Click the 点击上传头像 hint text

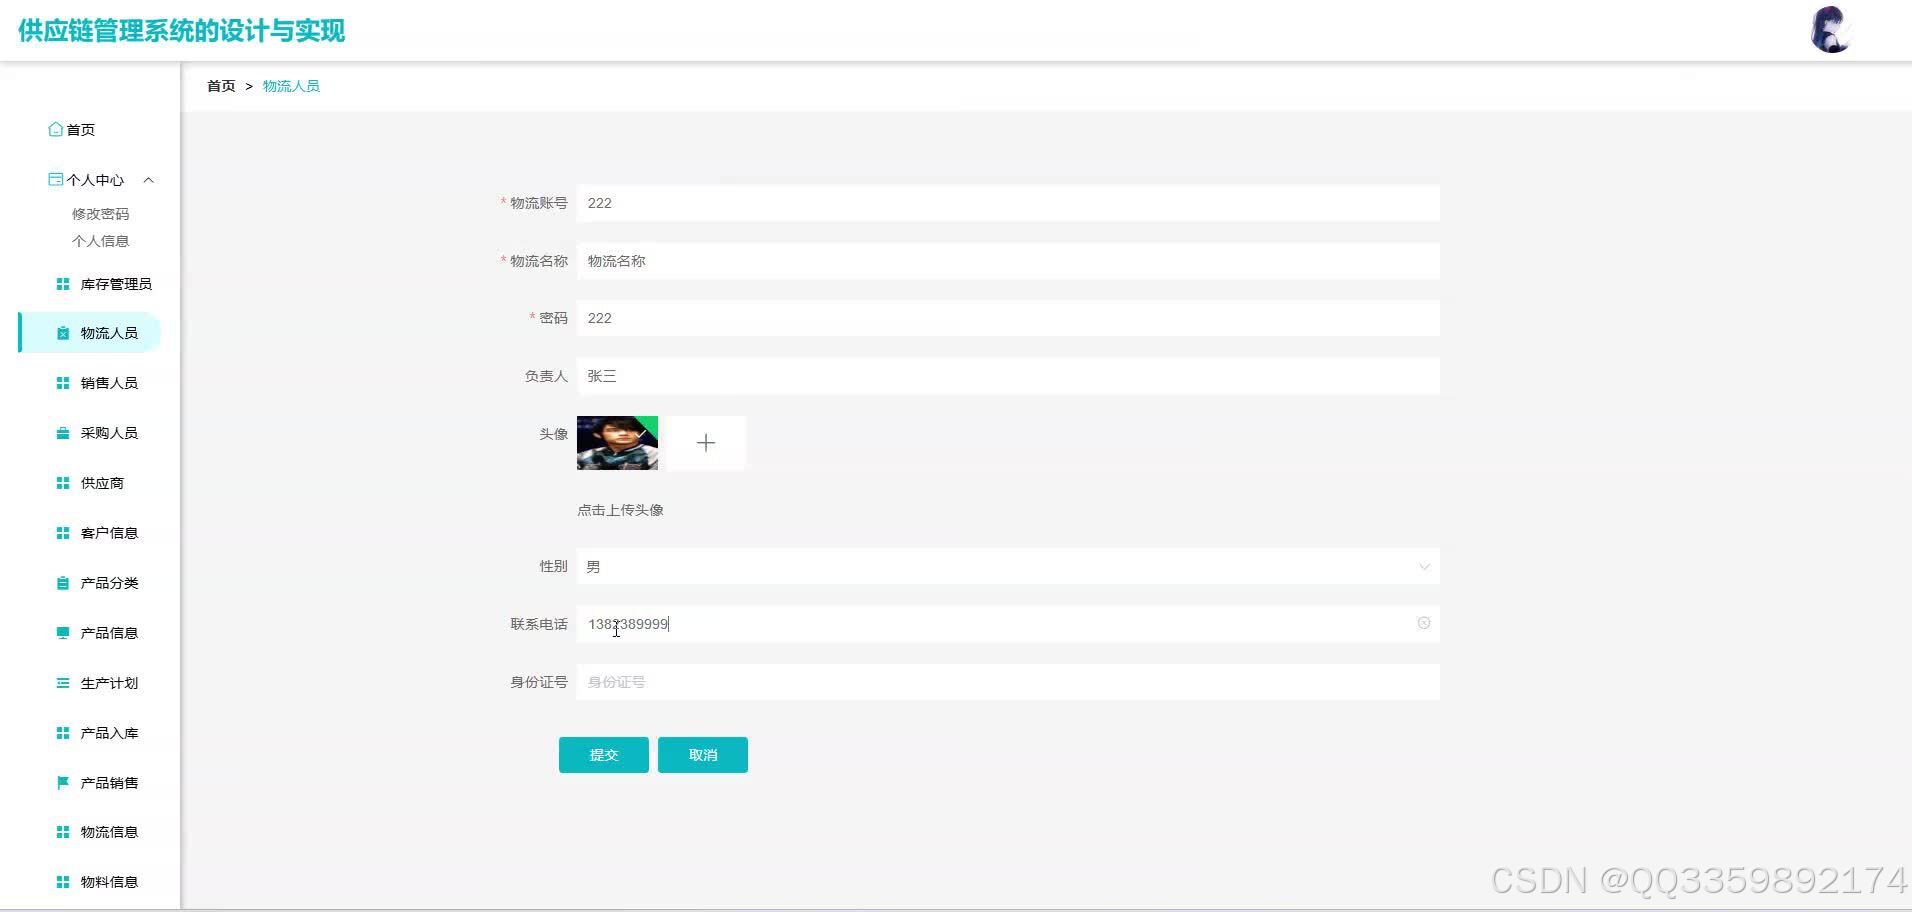point(620,510)
